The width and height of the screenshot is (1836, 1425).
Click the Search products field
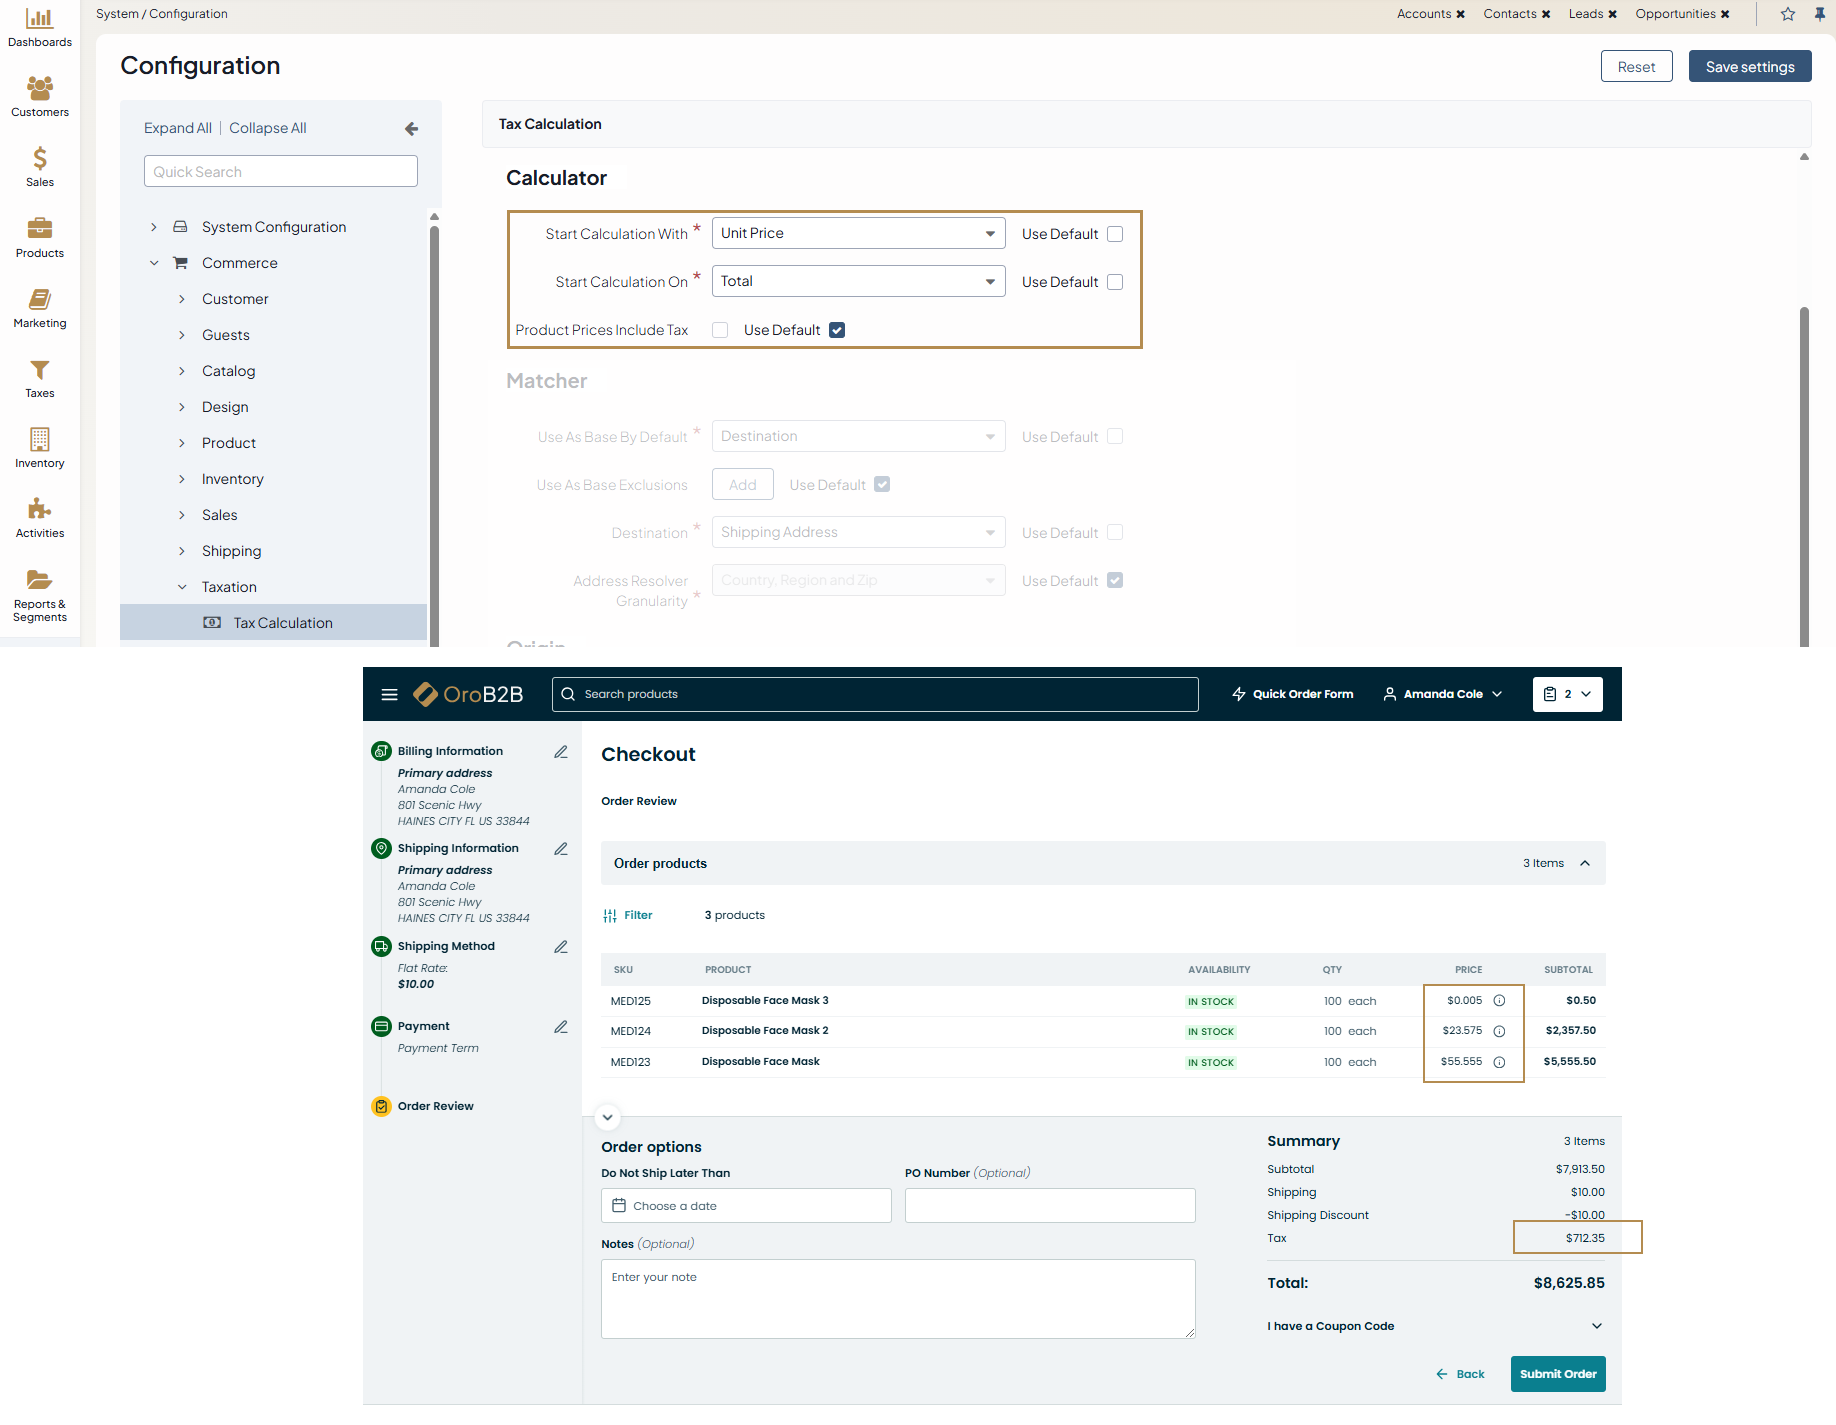coord(875,694)
